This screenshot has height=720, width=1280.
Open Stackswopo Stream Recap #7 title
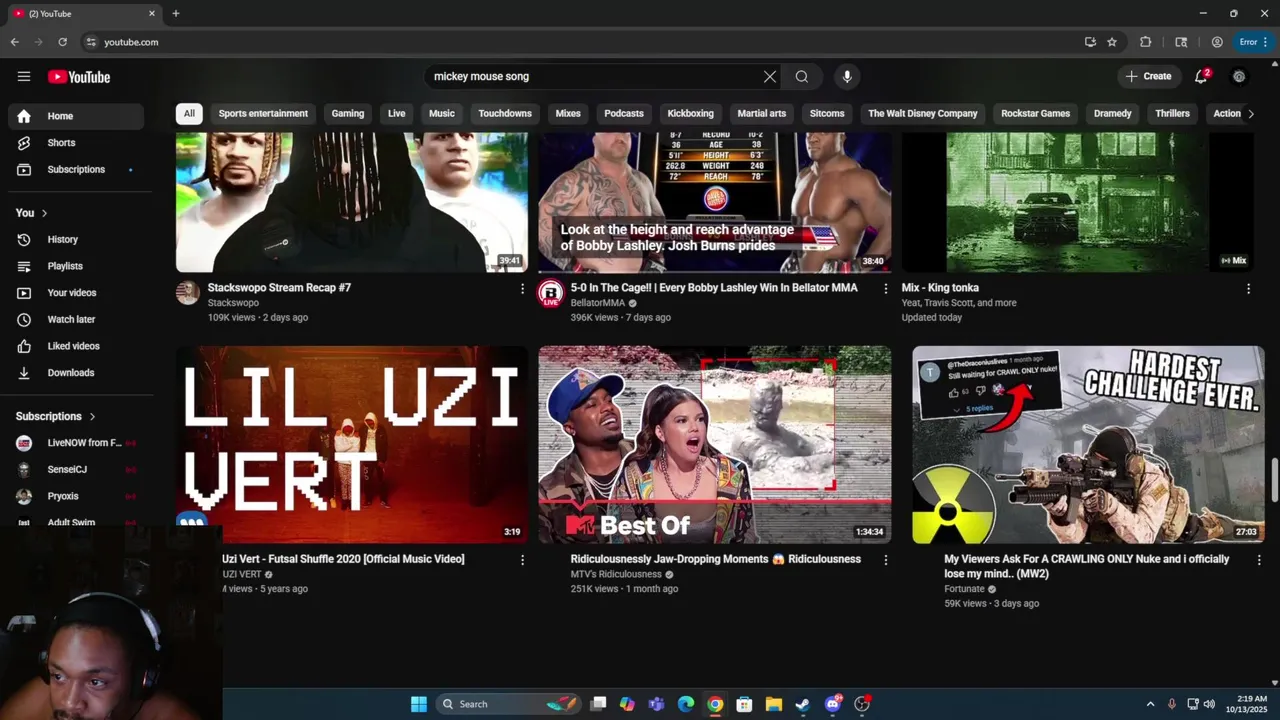click(x=279, y=288)
